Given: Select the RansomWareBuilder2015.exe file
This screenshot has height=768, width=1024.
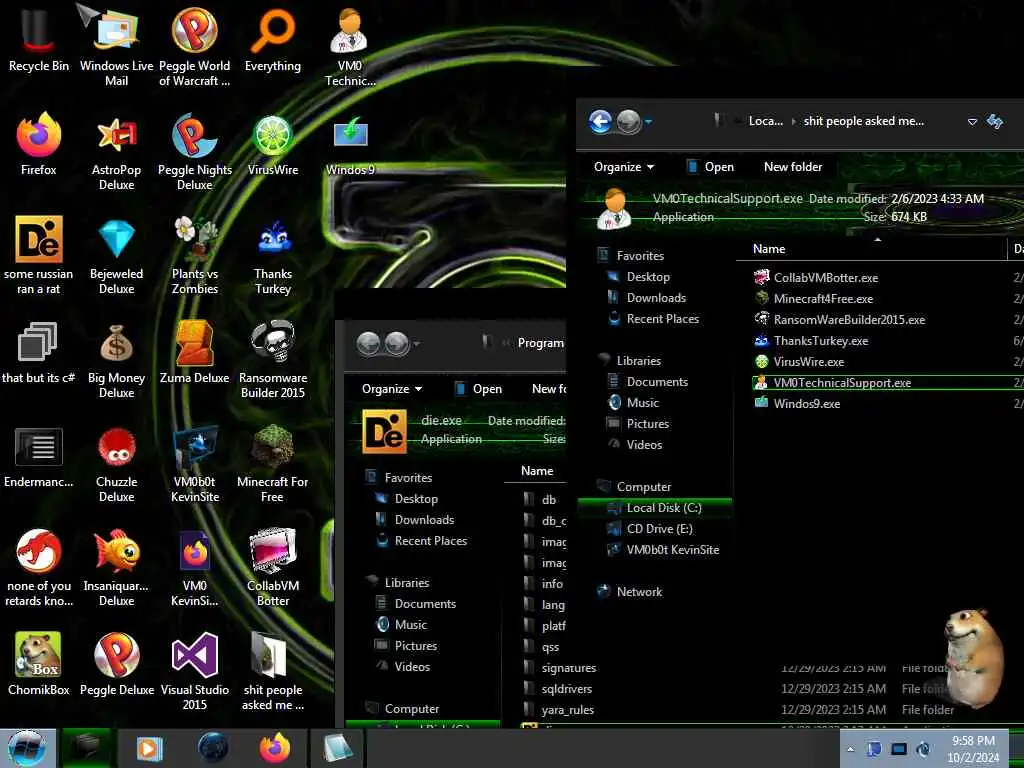Looking at the screenshot, I should tap(840, 319).
